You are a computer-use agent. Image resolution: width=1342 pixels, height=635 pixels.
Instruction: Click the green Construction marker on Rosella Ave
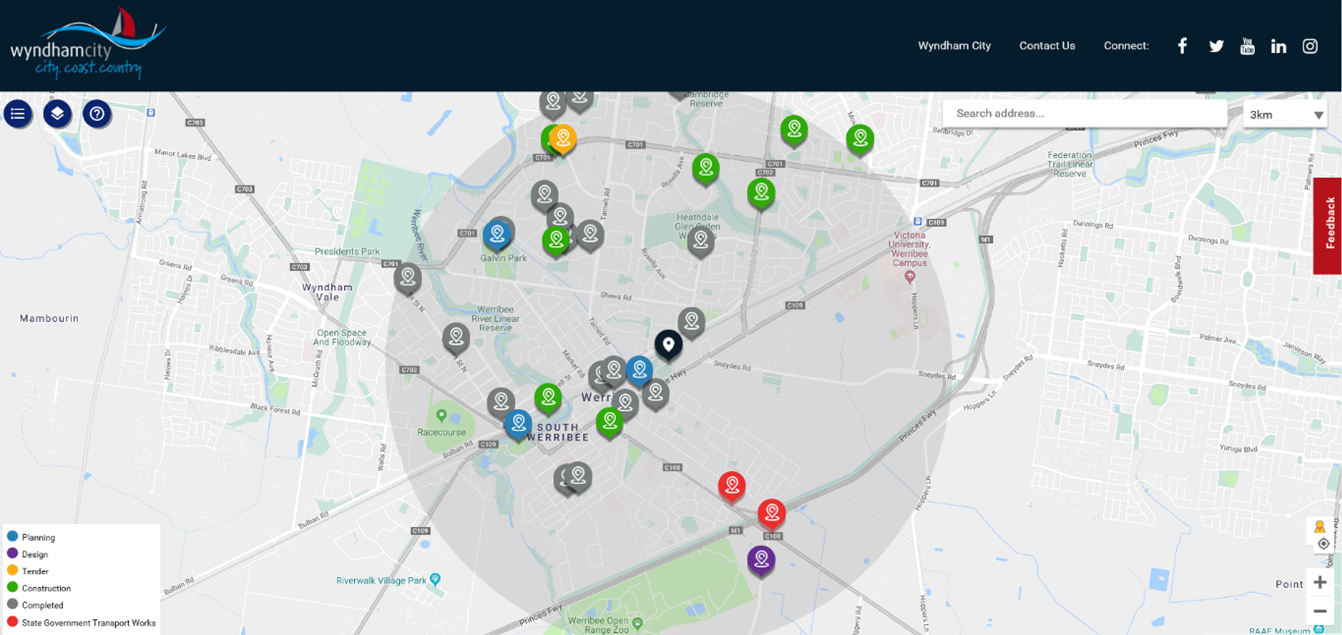click(706, 168)
